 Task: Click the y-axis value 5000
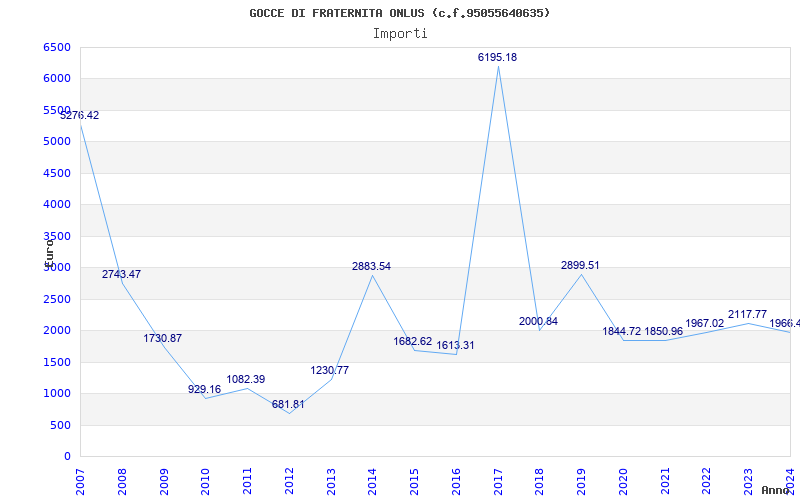[x=57, y=141]
